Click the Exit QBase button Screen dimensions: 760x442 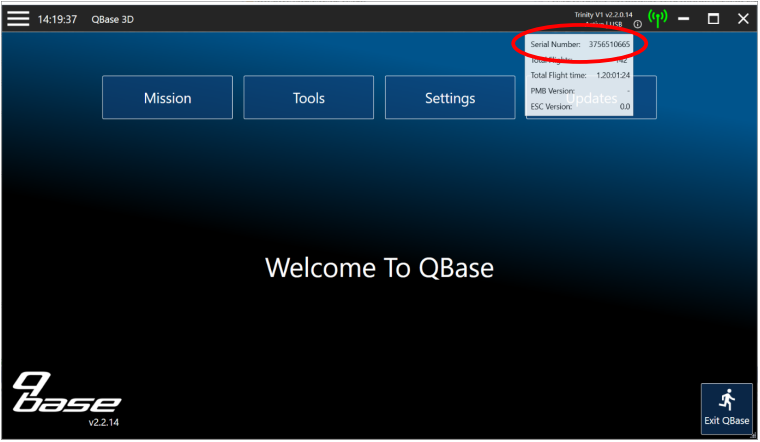727,409
